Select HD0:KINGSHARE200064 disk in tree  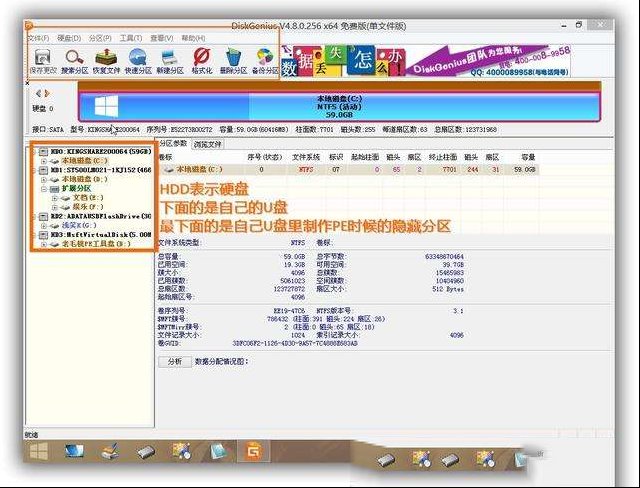(100, 151)
